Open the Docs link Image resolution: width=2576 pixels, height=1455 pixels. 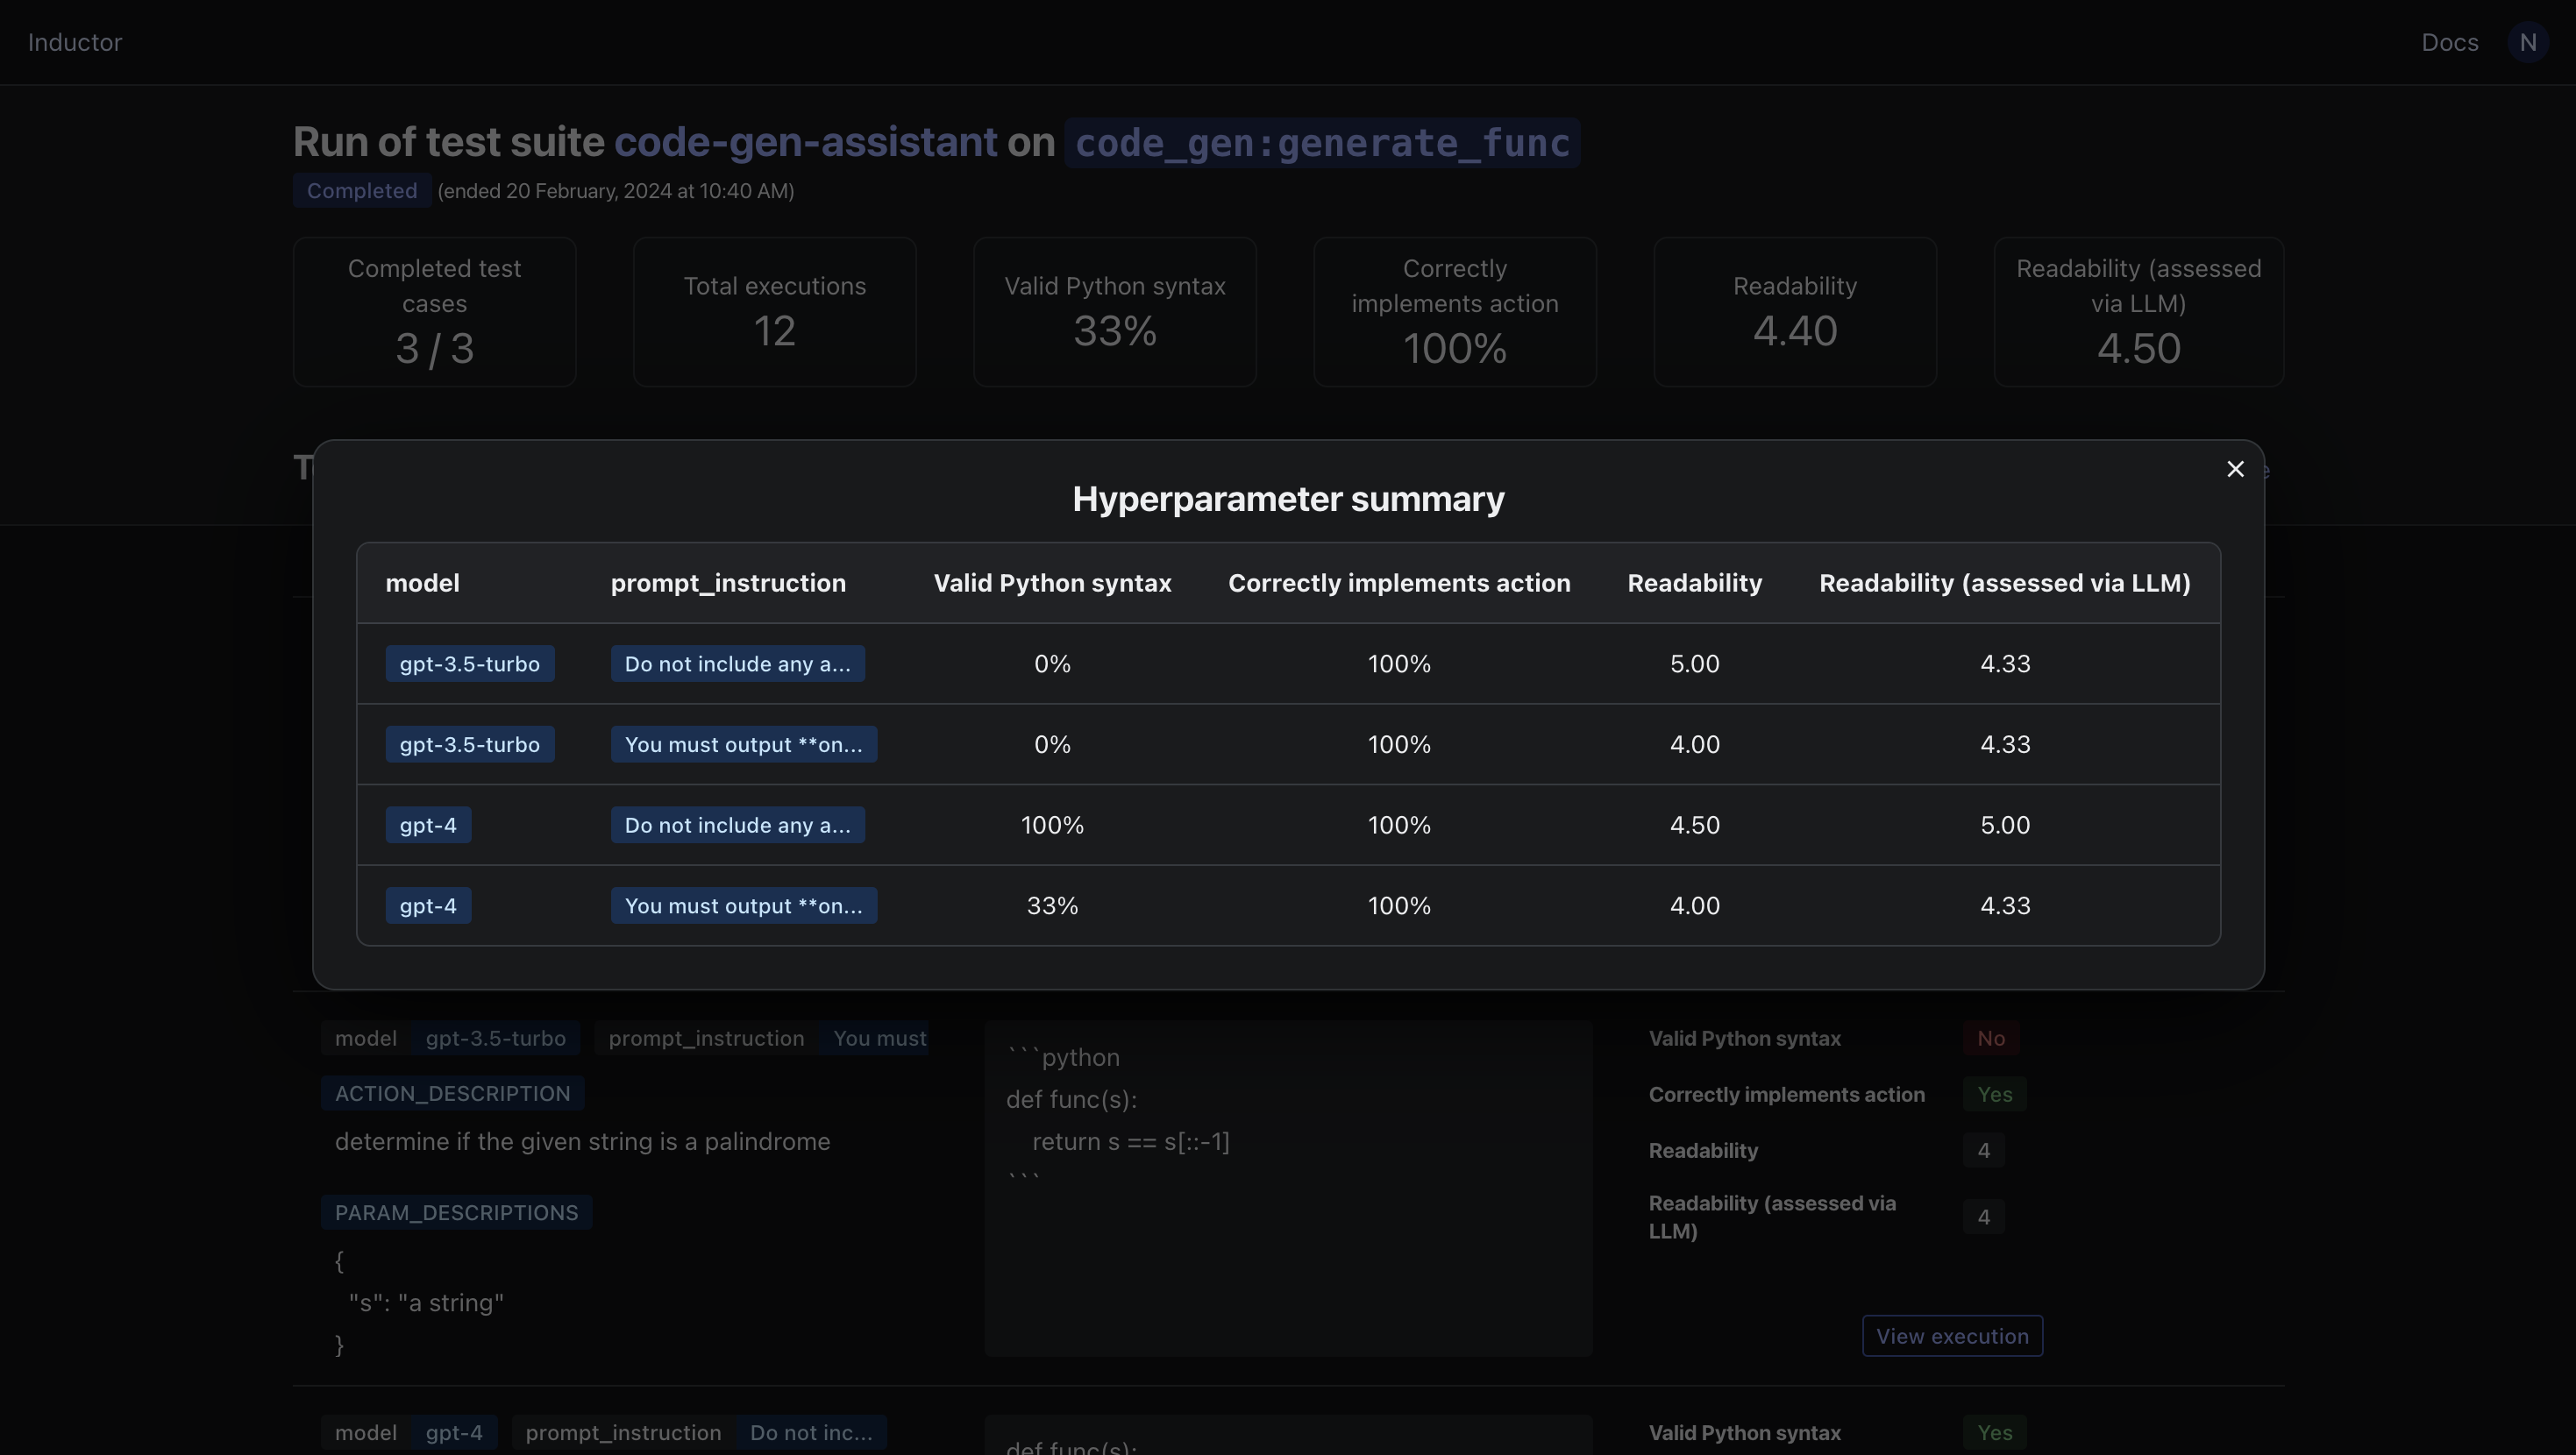pyautogui.click(x=2449, y=42)
